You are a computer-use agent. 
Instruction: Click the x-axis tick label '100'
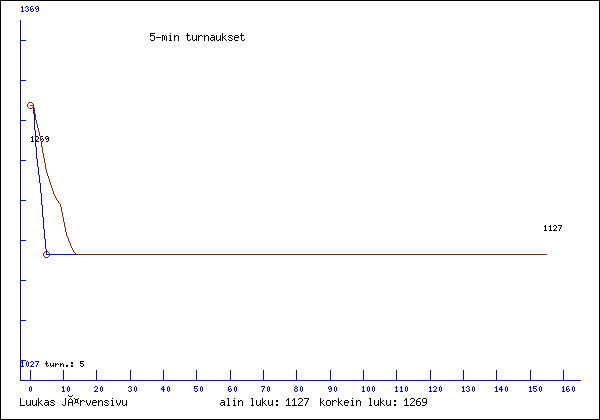tap(367, 388)
